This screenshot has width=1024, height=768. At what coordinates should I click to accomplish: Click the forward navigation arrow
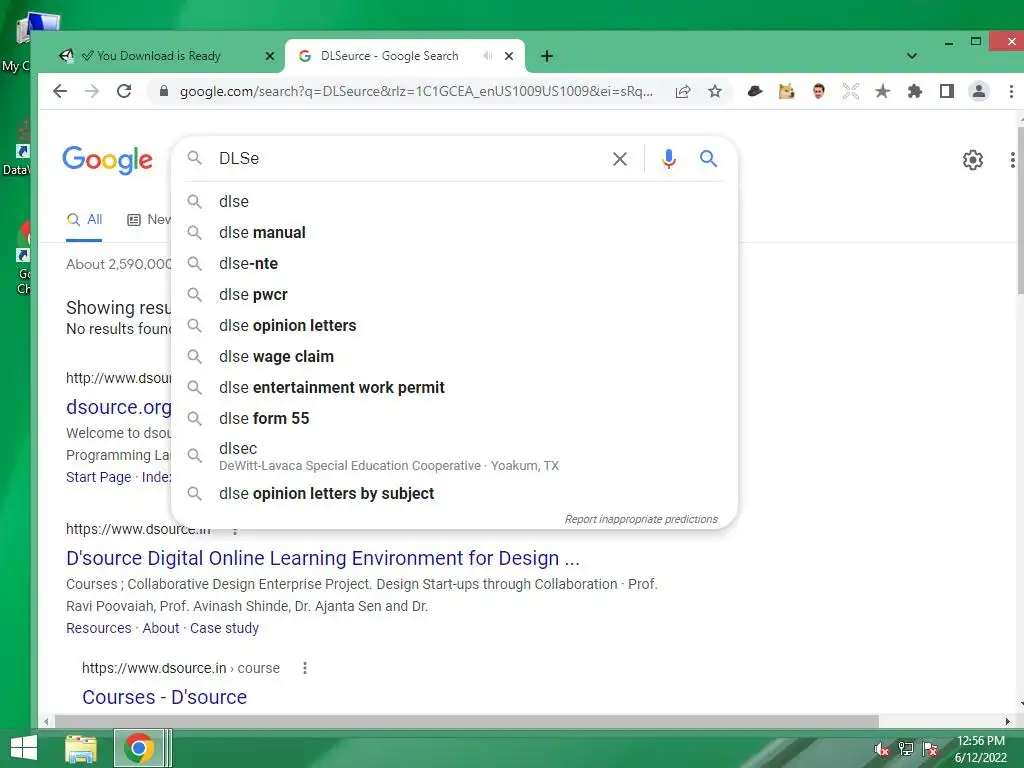click(92, 91)
